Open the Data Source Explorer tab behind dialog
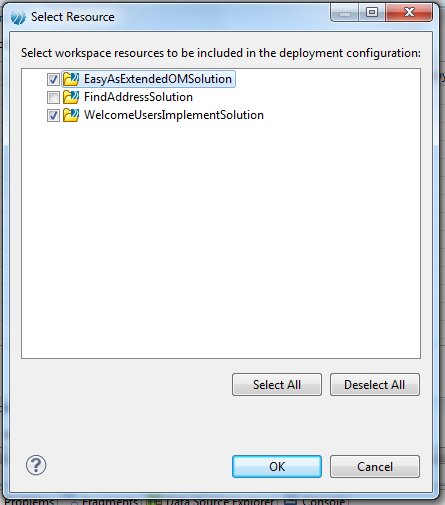The height and width of the screenshot is (505, 445). [x=212, y=501]
